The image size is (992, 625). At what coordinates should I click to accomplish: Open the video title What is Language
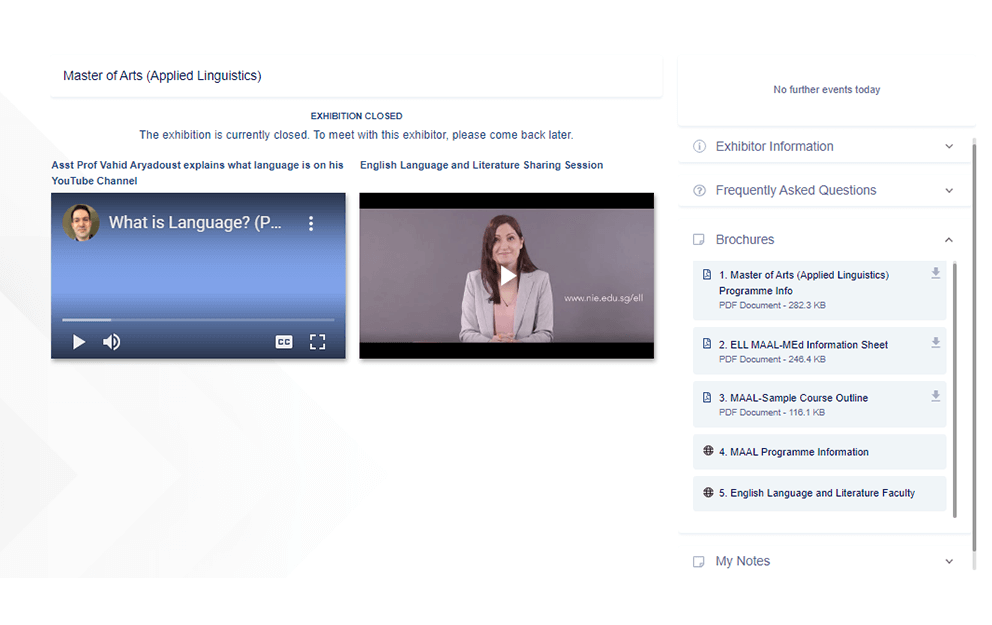coord(195,223)
